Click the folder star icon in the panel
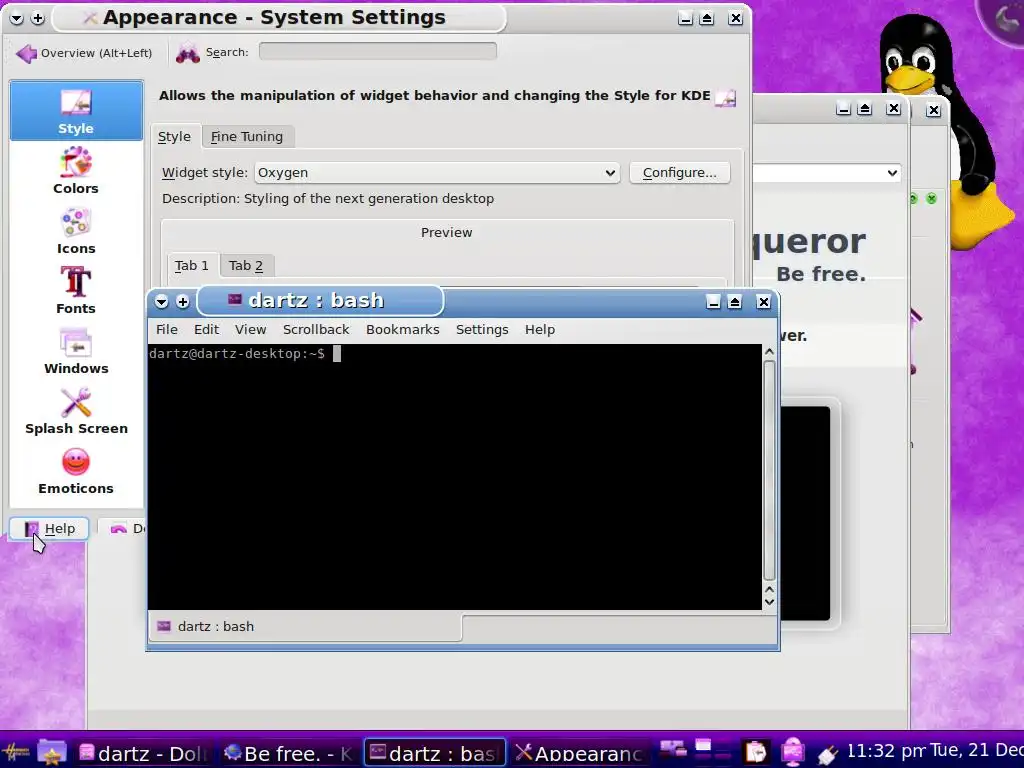1024x768 pixels. coord(52,752)
